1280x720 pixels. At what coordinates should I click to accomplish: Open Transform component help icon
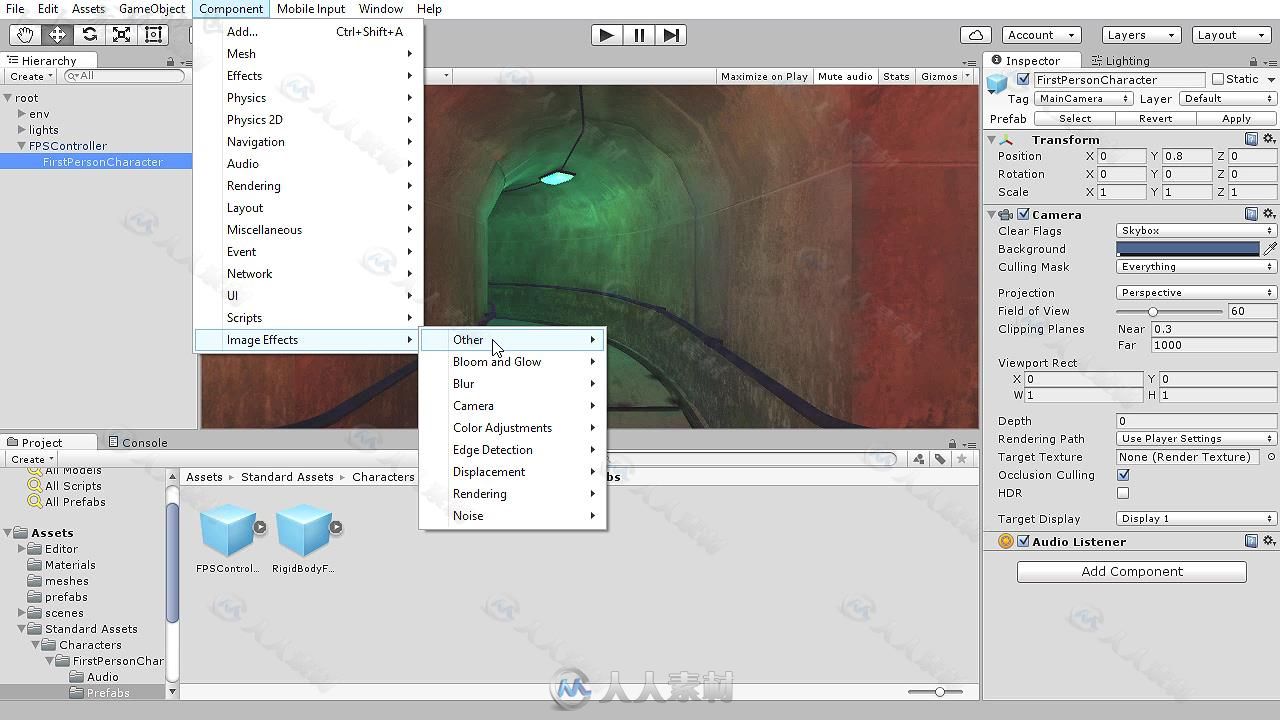[x=1251, y=140]
